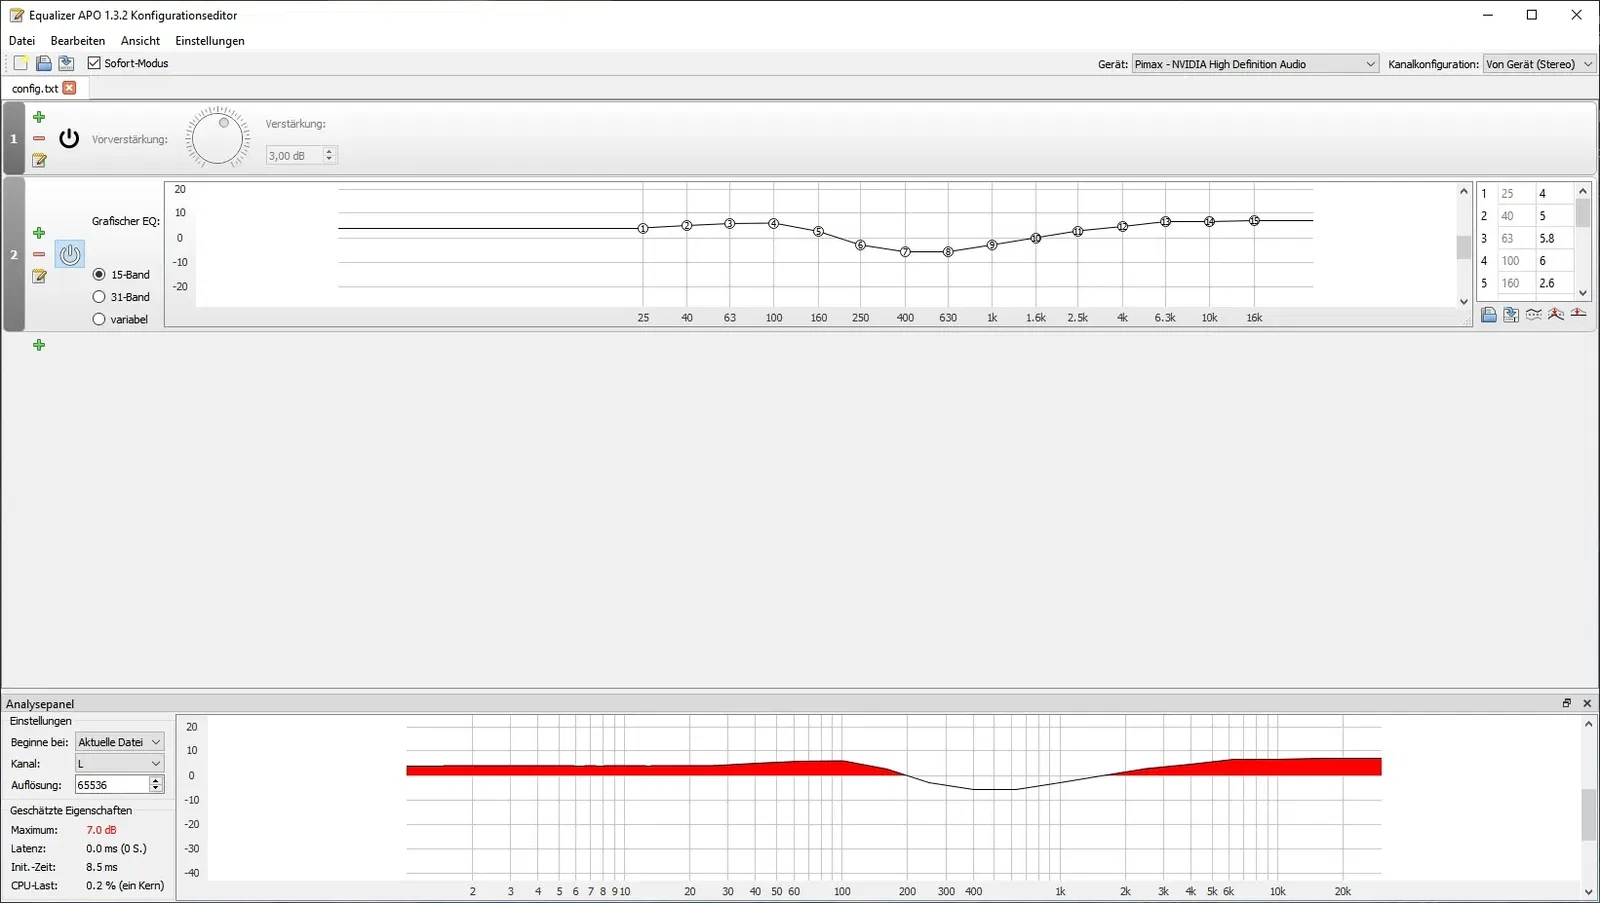Select the gain cell showing 5.8
Image resolution: width=1600 pixels, height=903 pixels.
click(x=1555, y=238)
